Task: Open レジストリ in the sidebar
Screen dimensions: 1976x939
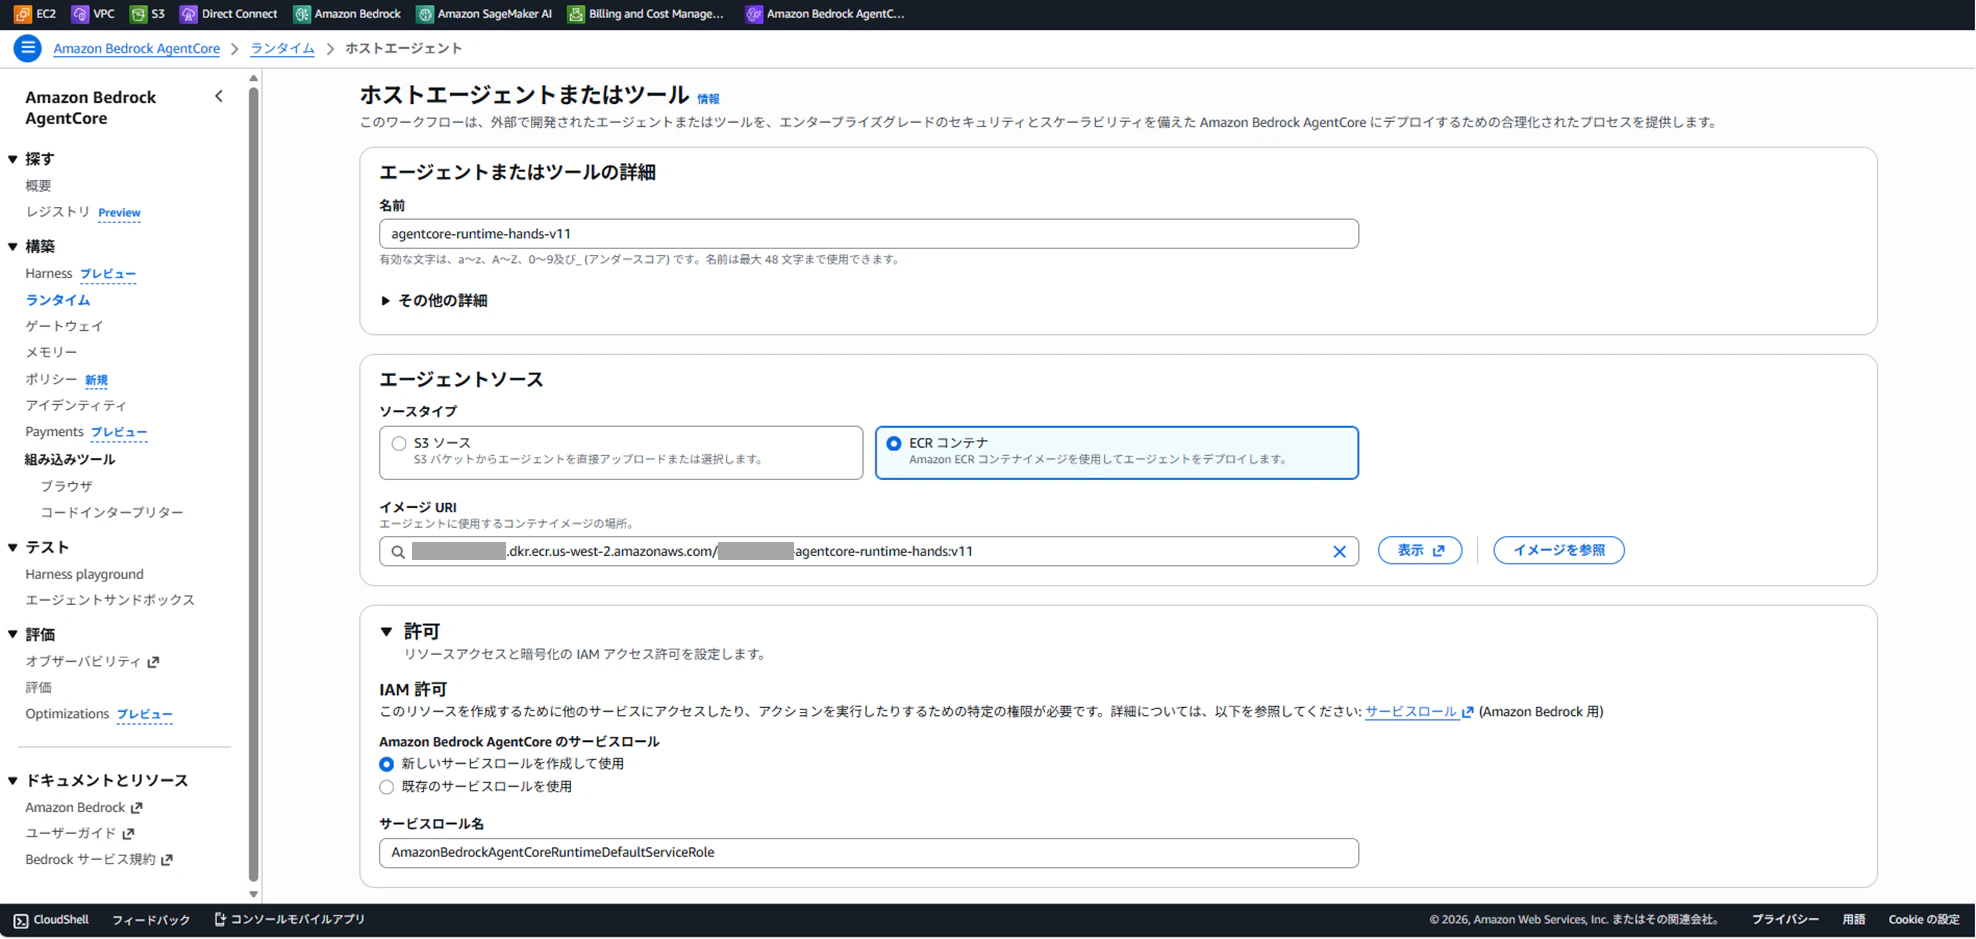Action: [58, 212]
